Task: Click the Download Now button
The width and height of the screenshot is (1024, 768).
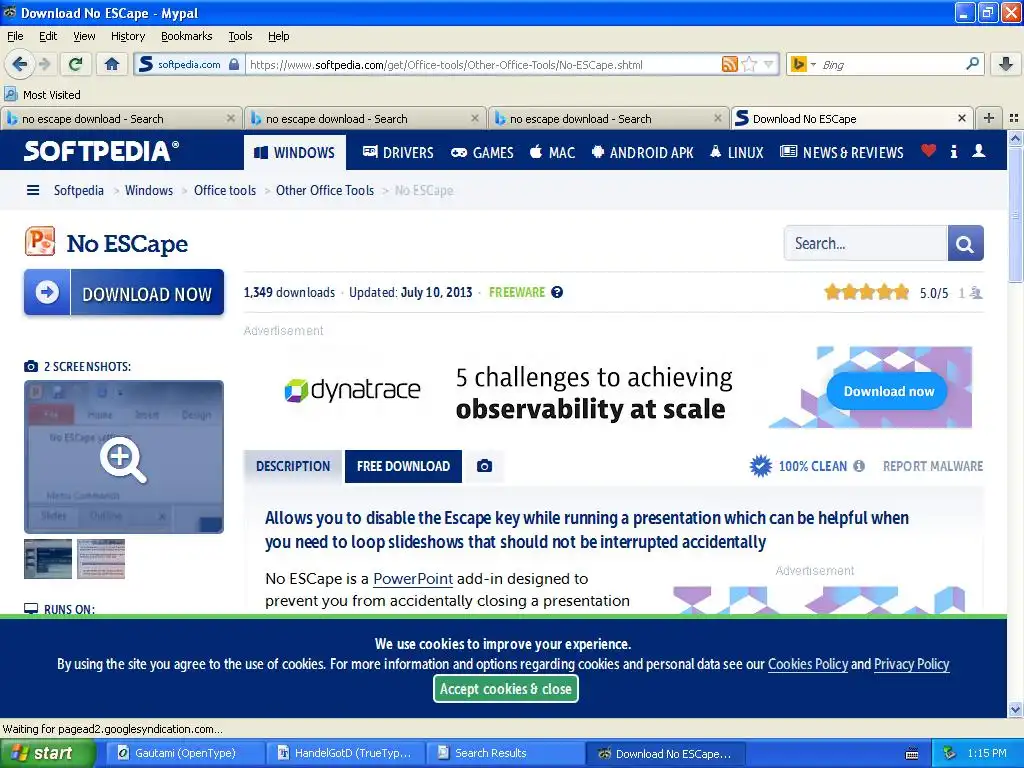Action: [124, 293]
